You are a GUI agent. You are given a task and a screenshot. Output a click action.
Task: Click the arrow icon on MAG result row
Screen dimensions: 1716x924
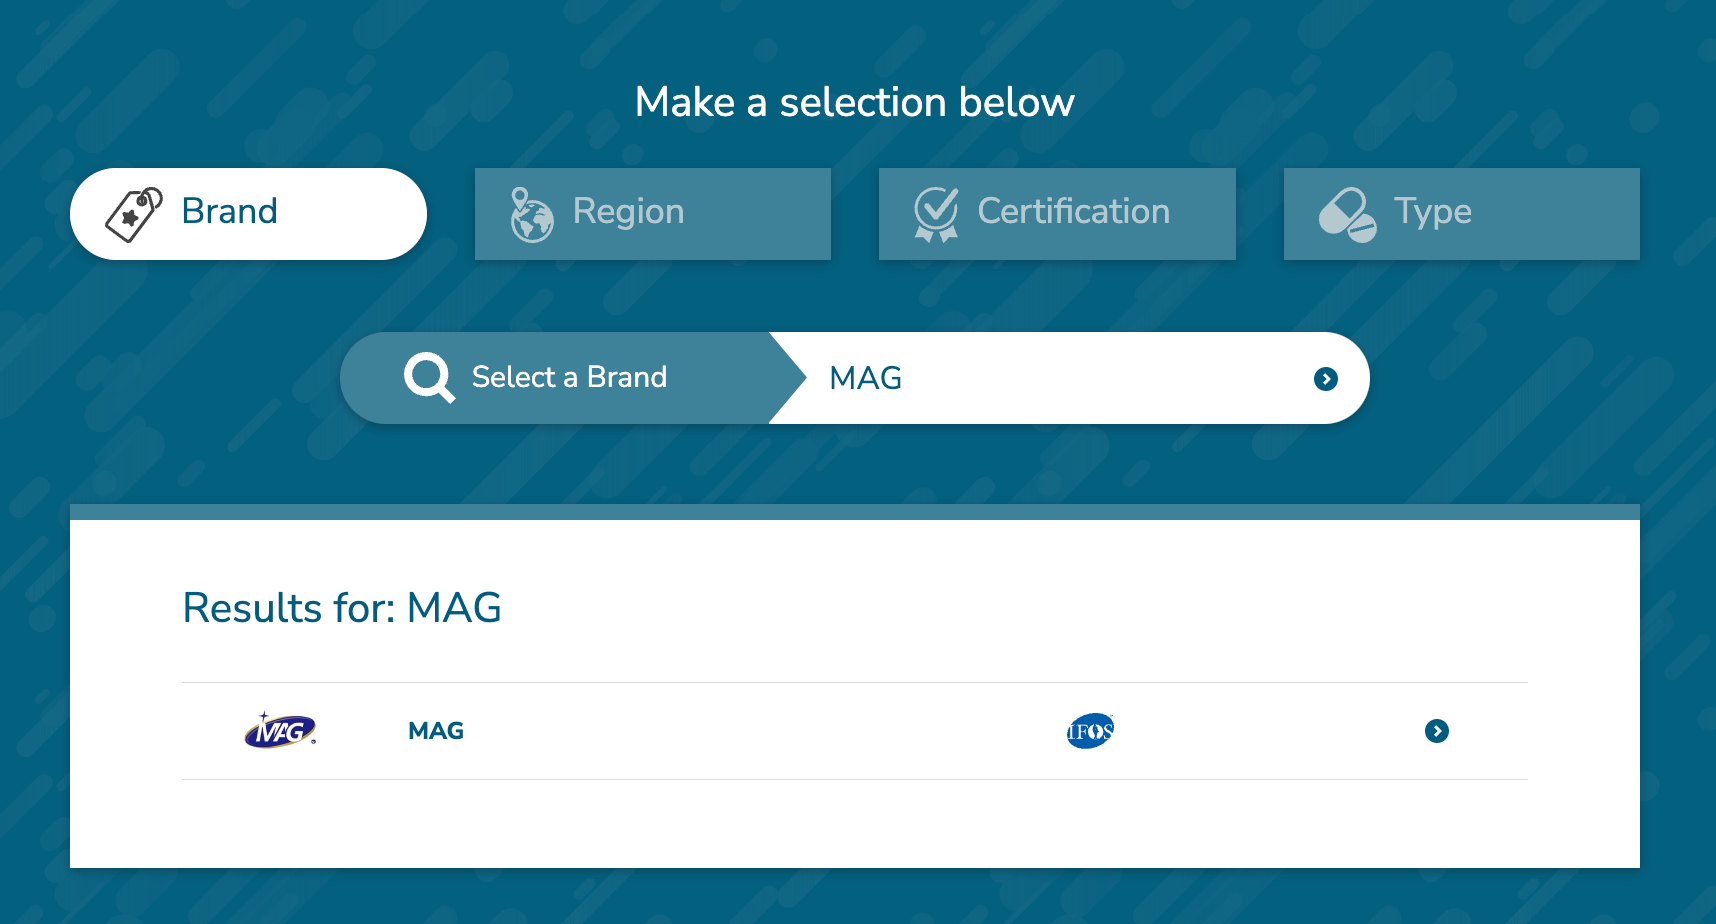pos(1437,731)
